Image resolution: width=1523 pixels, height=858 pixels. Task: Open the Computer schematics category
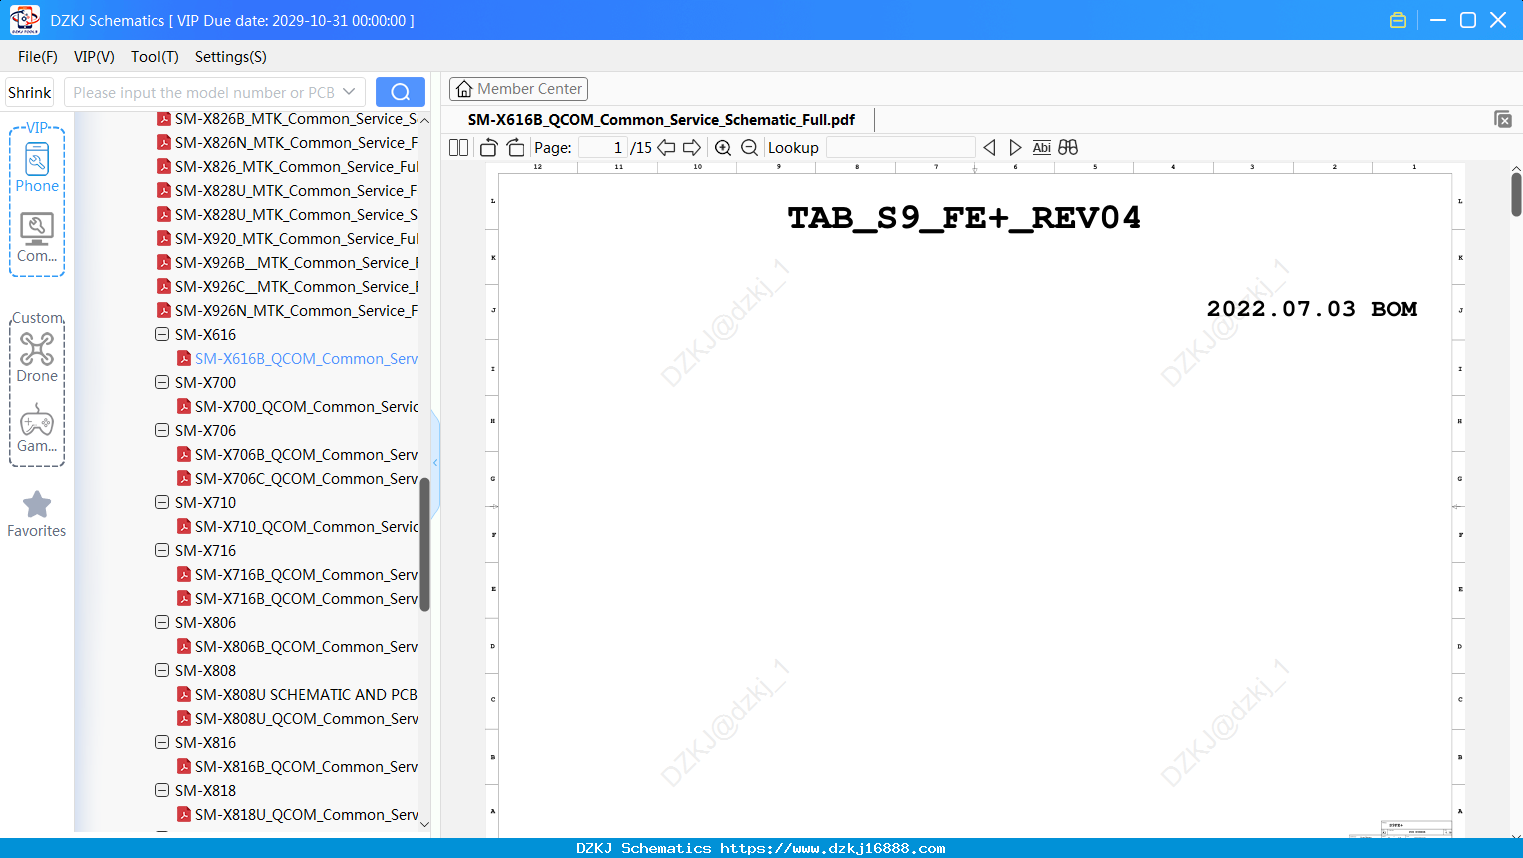tap(37, 237)
